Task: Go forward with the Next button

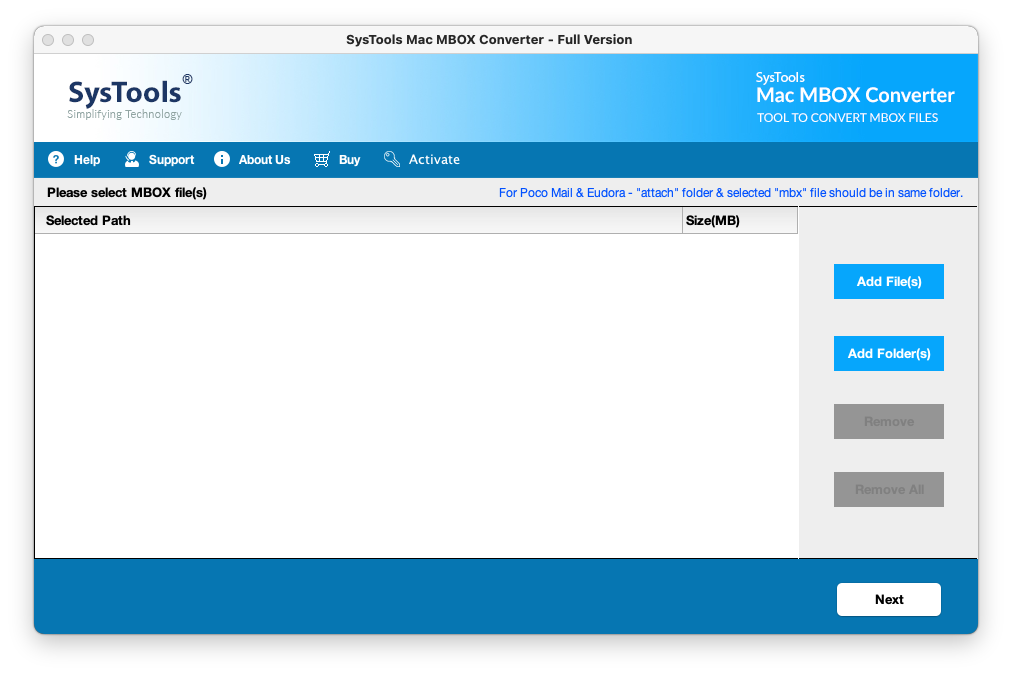Action: point(889,599)
